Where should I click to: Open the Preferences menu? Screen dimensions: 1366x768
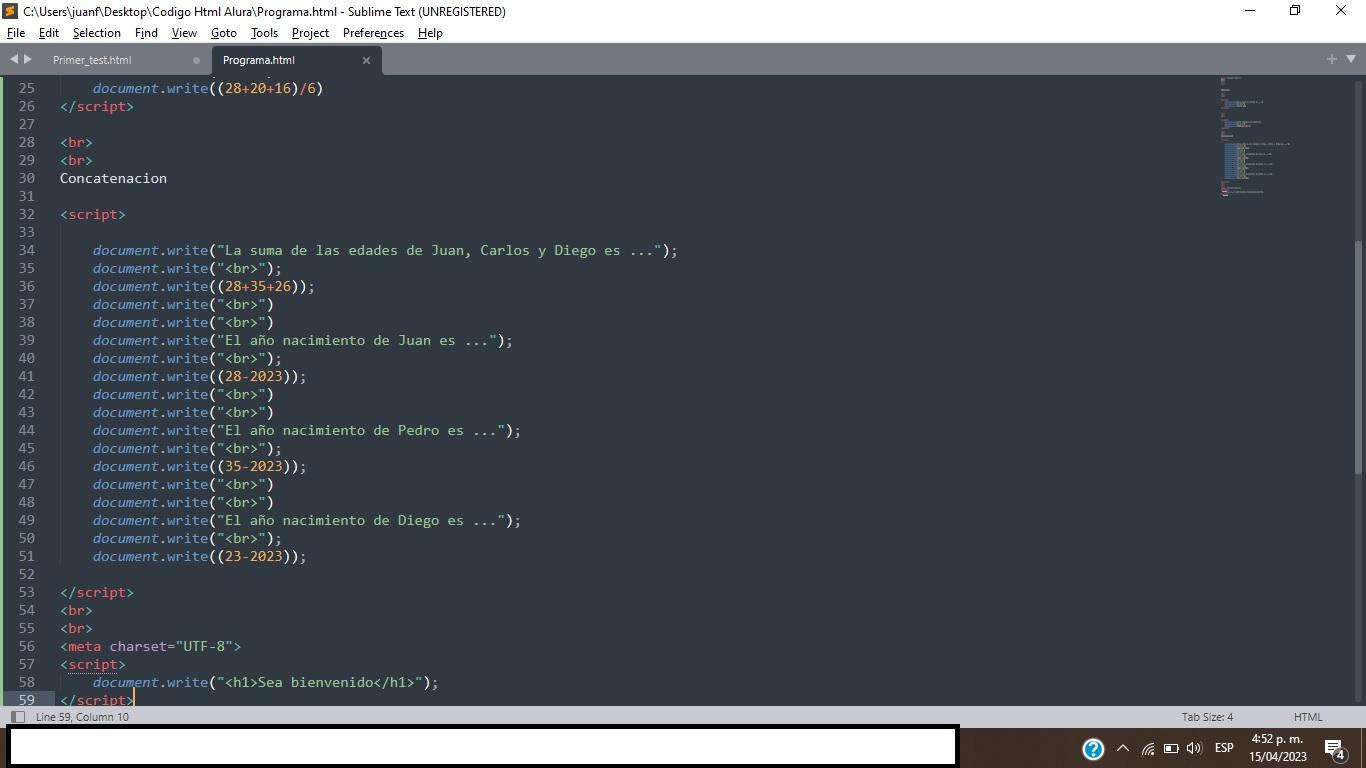pyautogui.click(x=373, y=33)
